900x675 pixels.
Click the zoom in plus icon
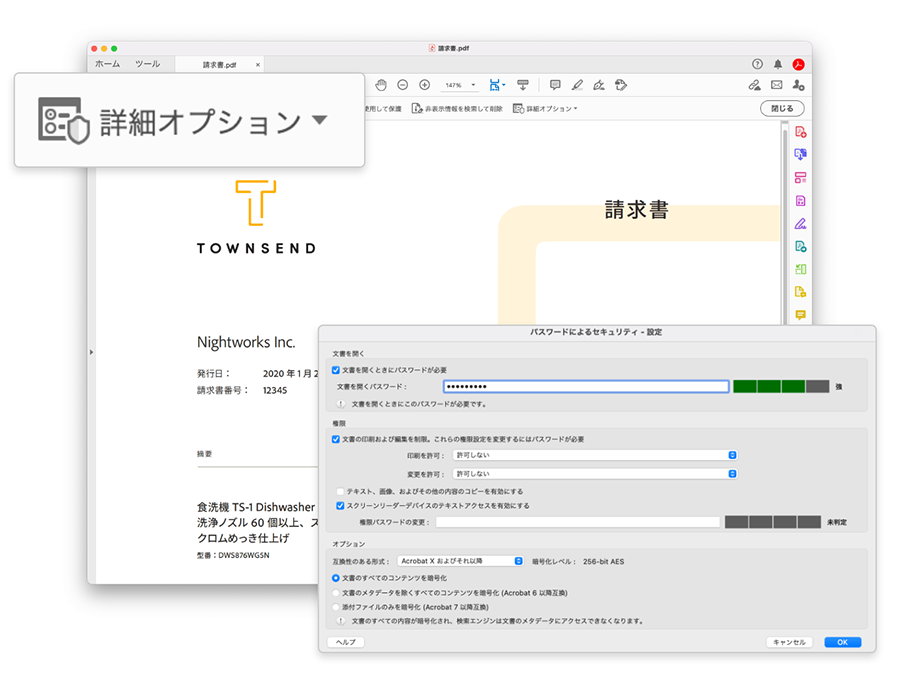[424, 85]
